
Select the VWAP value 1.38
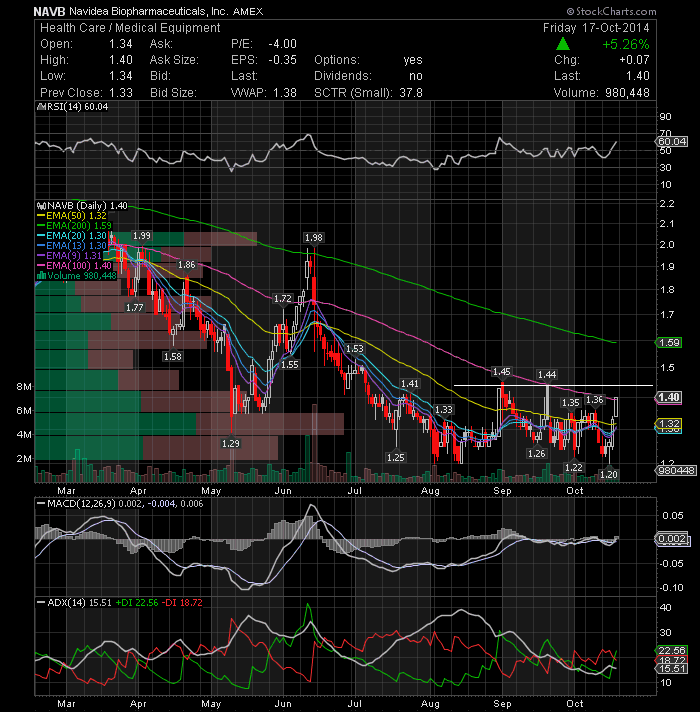[285, 92]
